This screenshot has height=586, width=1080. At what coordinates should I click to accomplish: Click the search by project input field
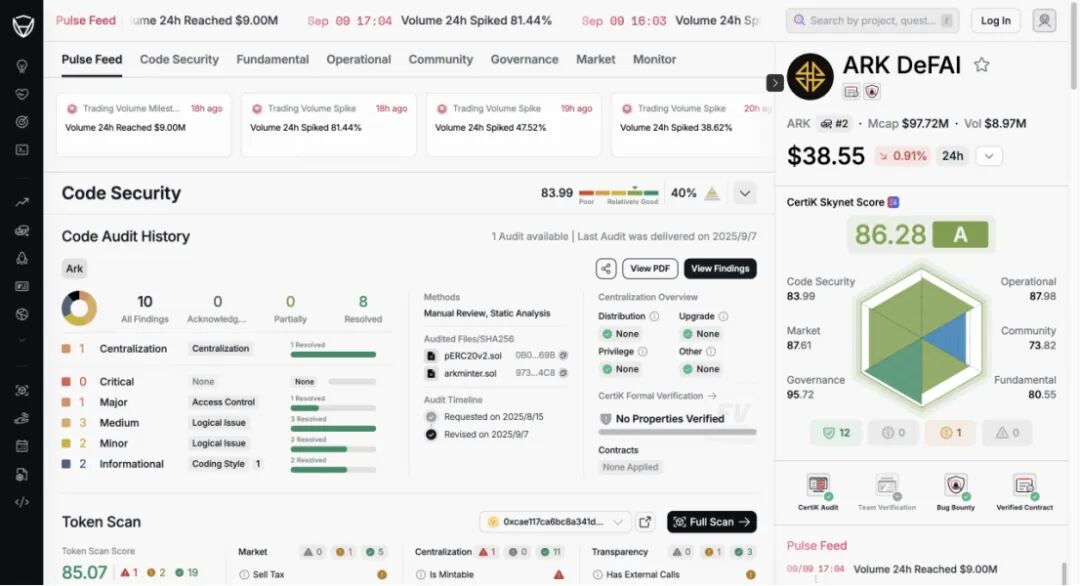pos(872,20)
